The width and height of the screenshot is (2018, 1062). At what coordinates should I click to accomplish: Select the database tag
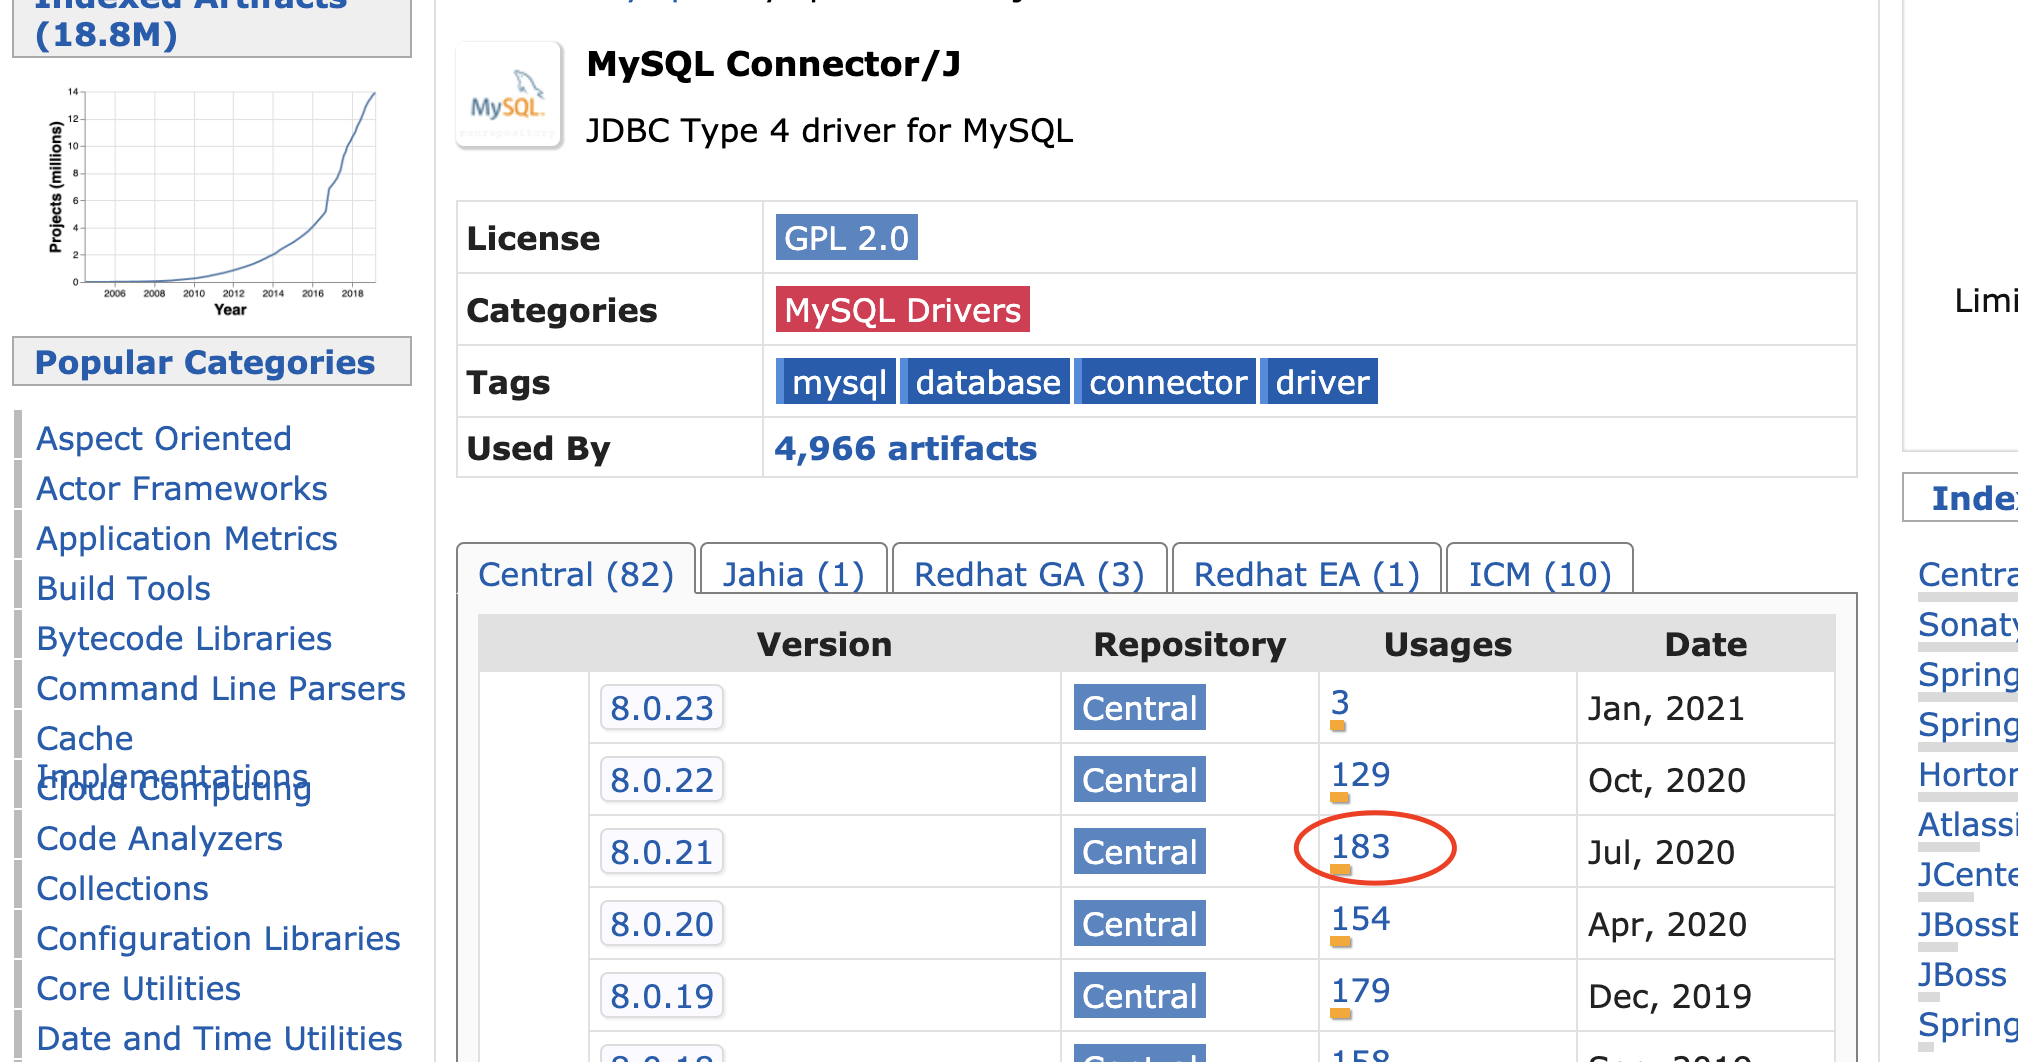[987, 382]
